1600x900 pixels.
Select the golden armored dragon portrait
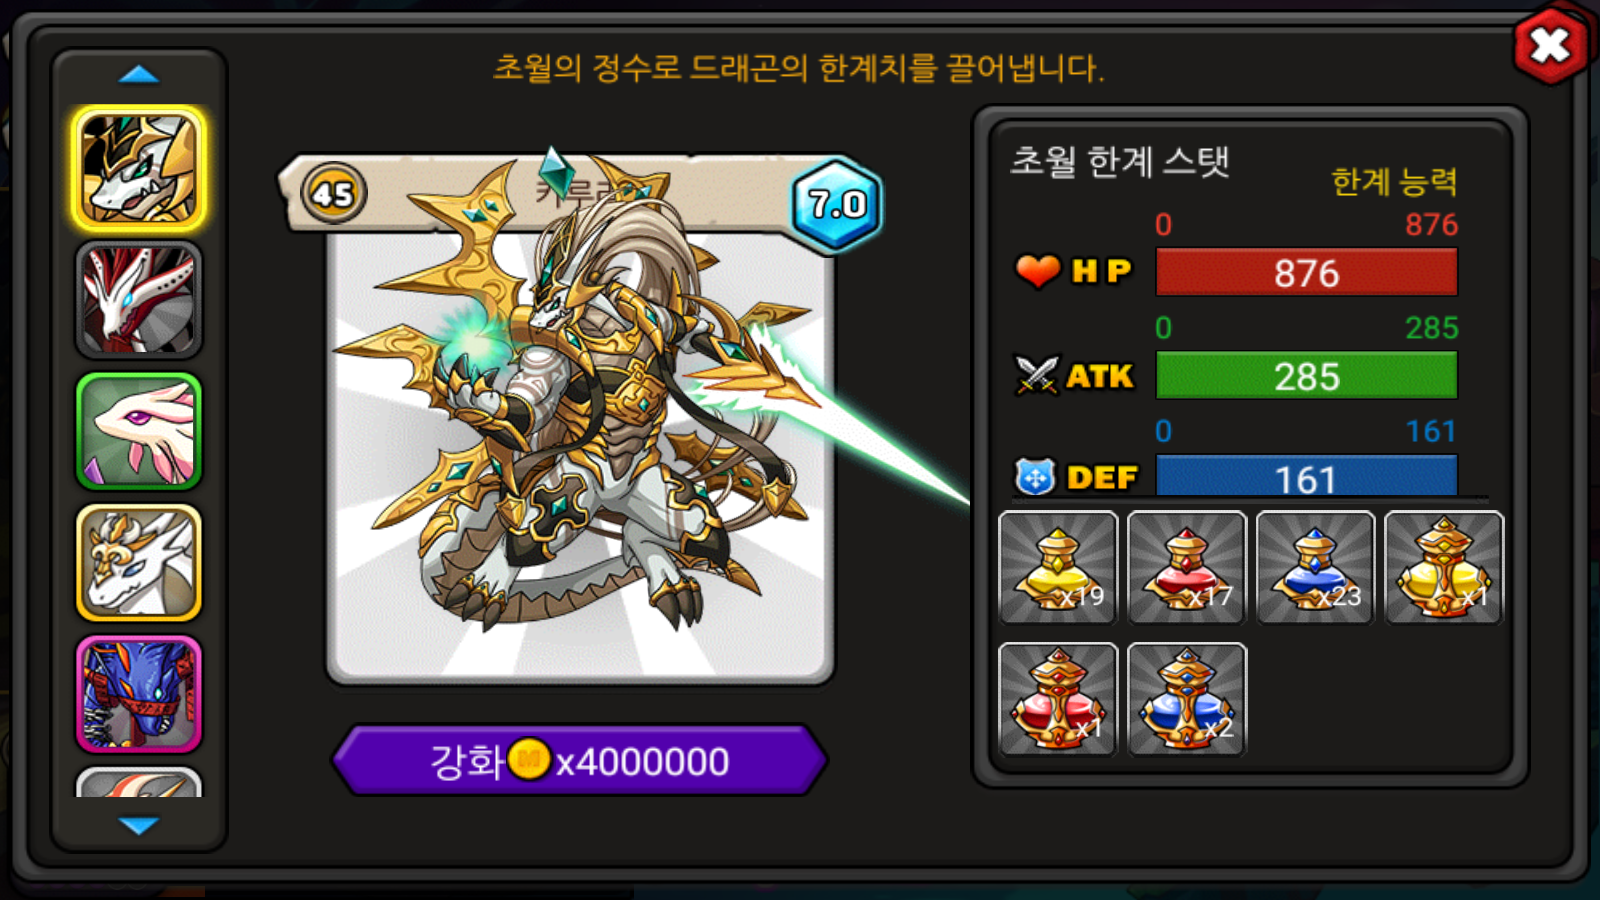click(139, 169)
